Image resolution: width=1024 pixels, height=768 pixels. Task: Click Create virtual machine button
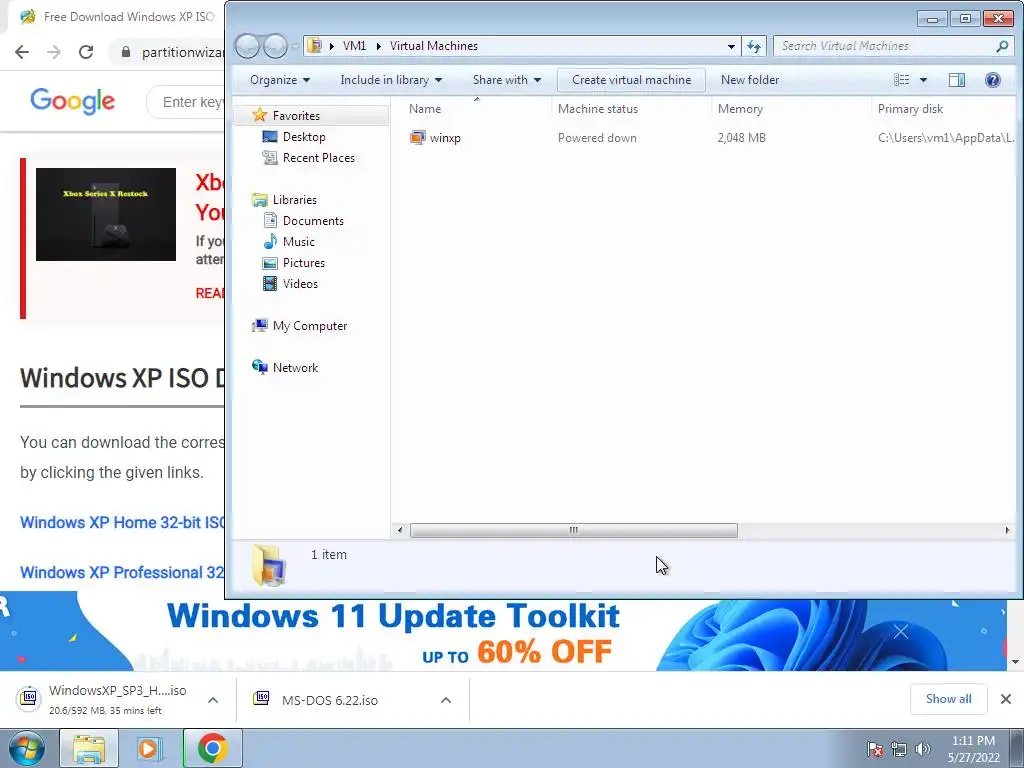[631, 80]
